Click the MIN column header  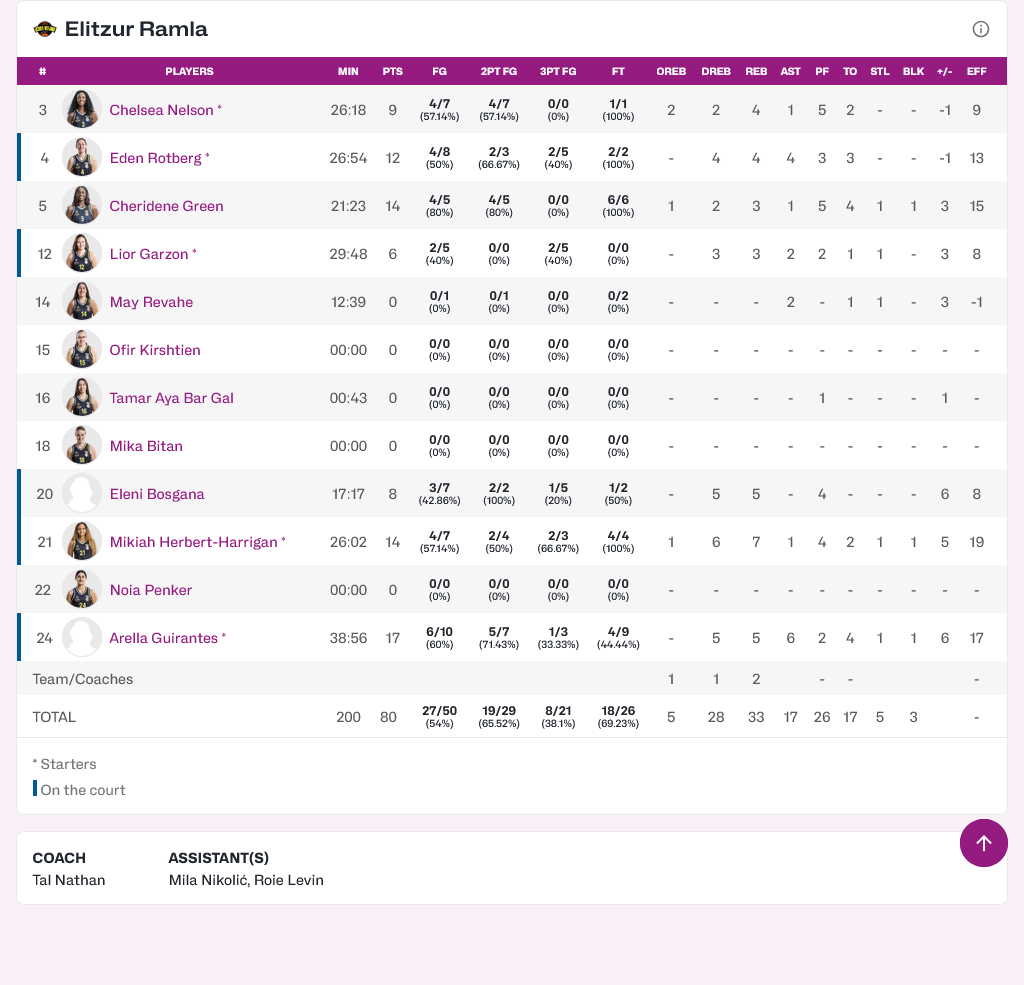point(348,72)
